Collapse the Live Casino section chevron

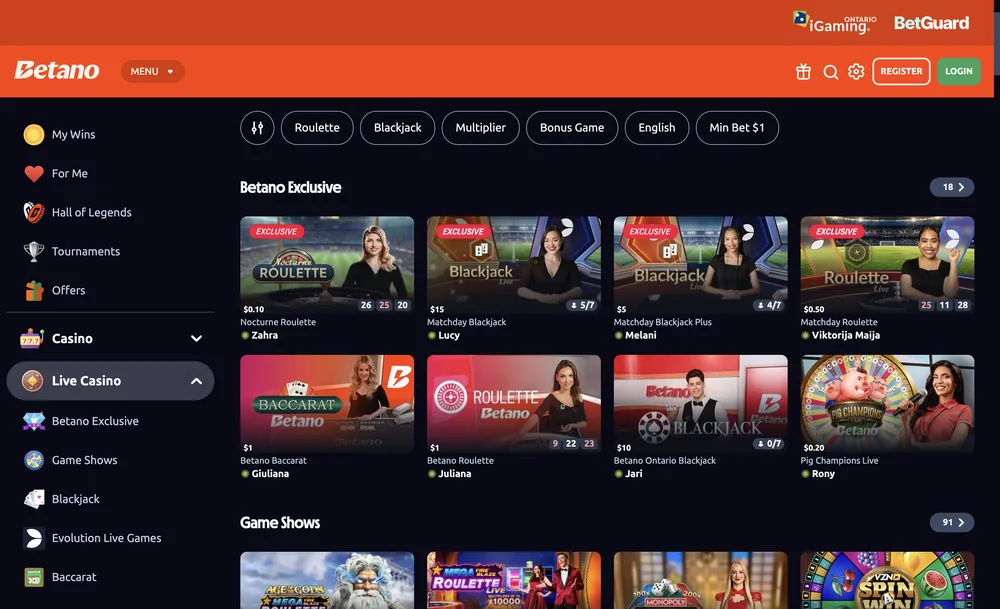[x=196, y=381]
